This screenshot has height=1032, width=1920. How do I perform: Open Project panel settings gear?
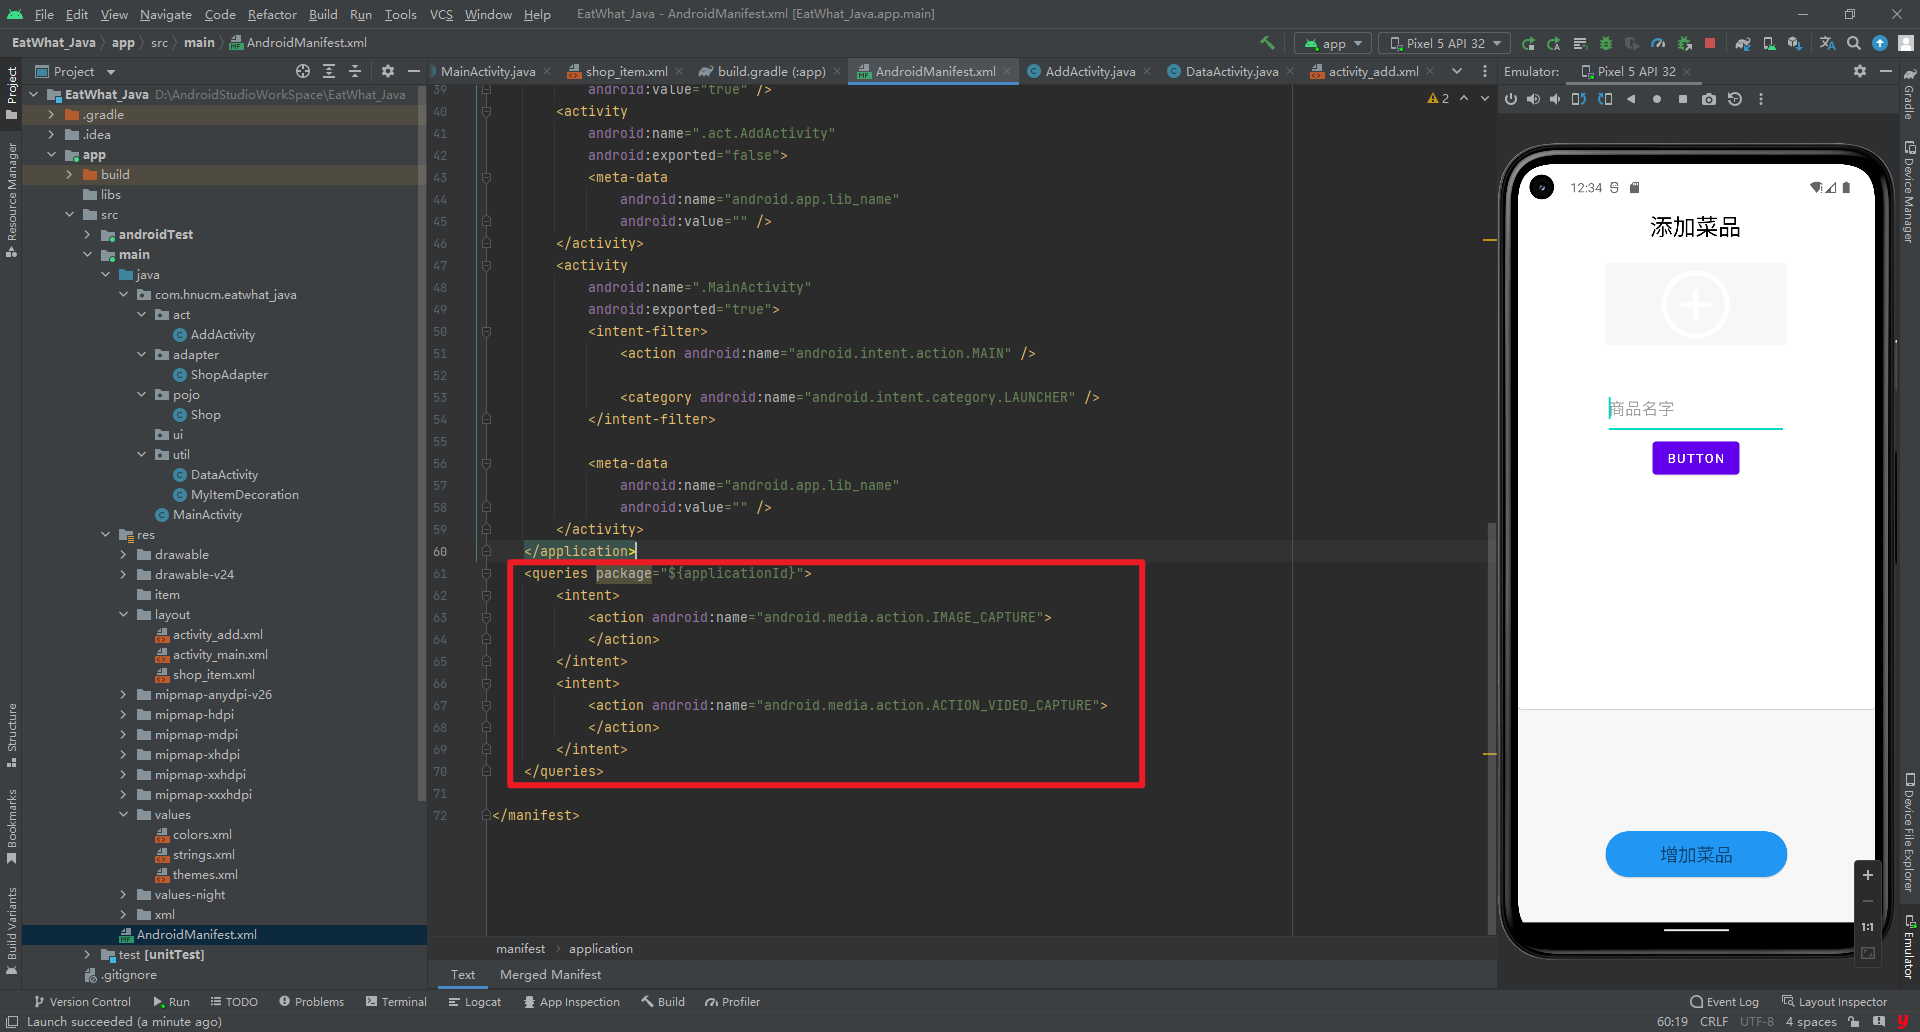pyautogui.click(x=388, y=71)
